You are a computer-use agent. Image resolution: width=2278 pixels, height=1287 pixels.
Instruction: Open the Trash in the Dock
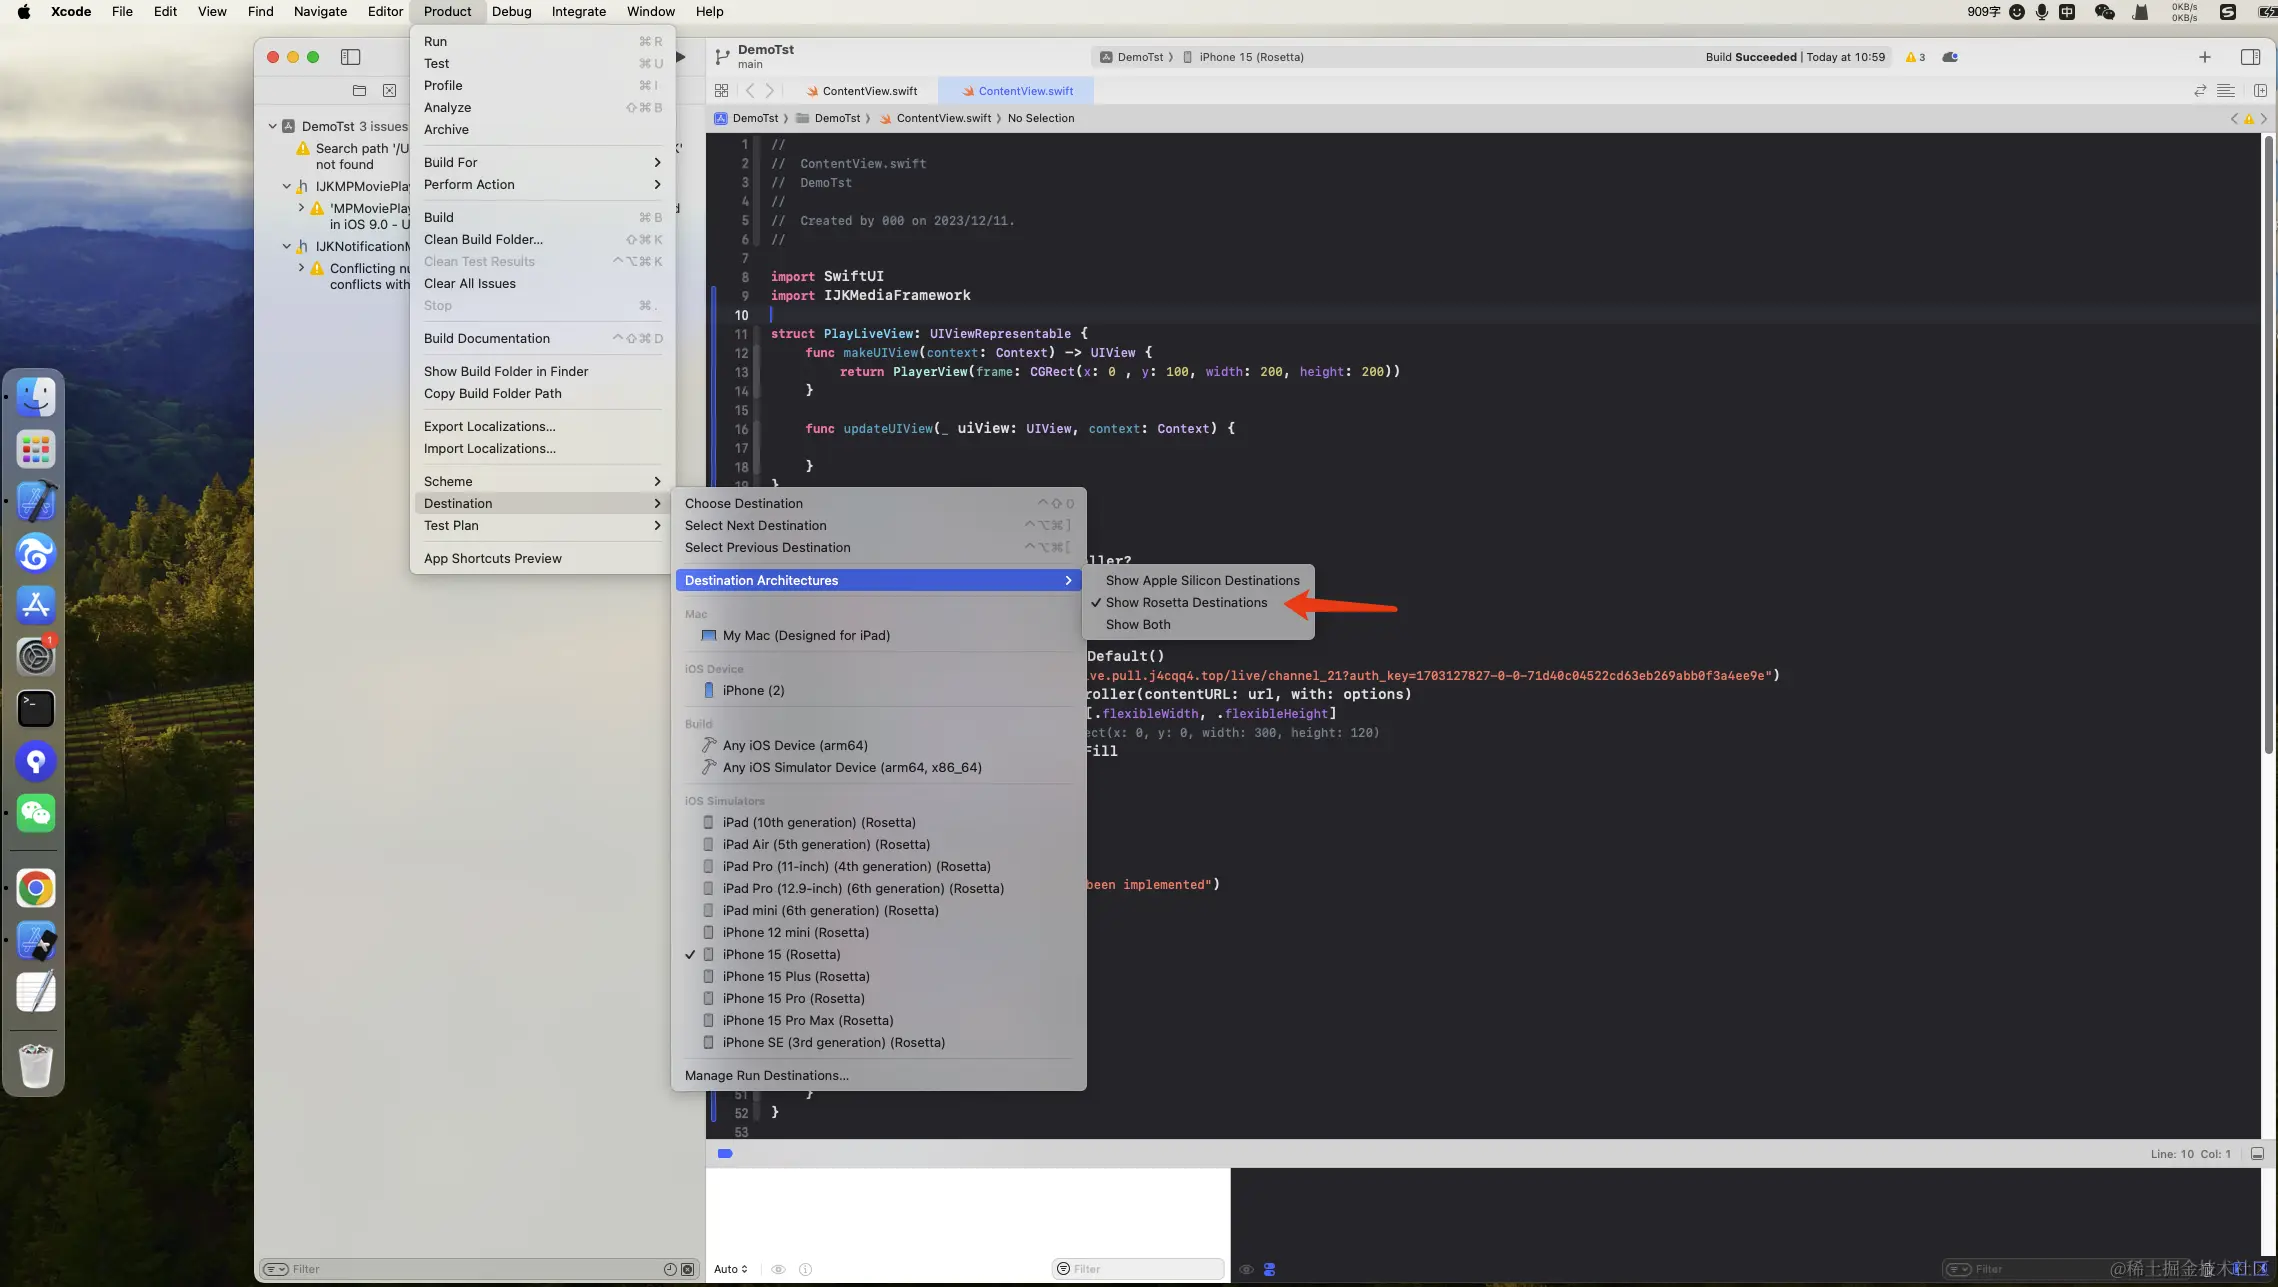coord(36,1065)
